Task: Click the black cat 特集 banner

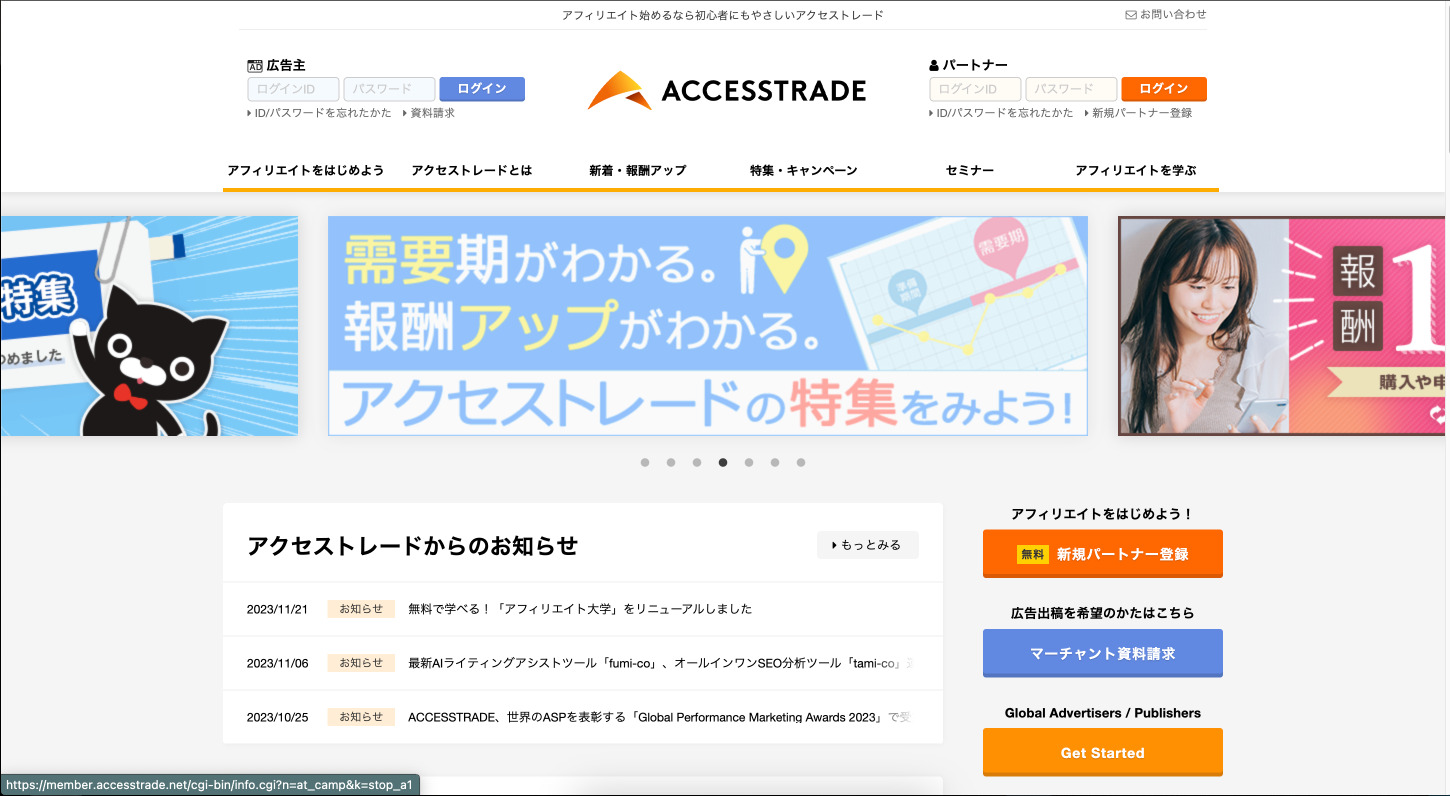Action: 149,326
